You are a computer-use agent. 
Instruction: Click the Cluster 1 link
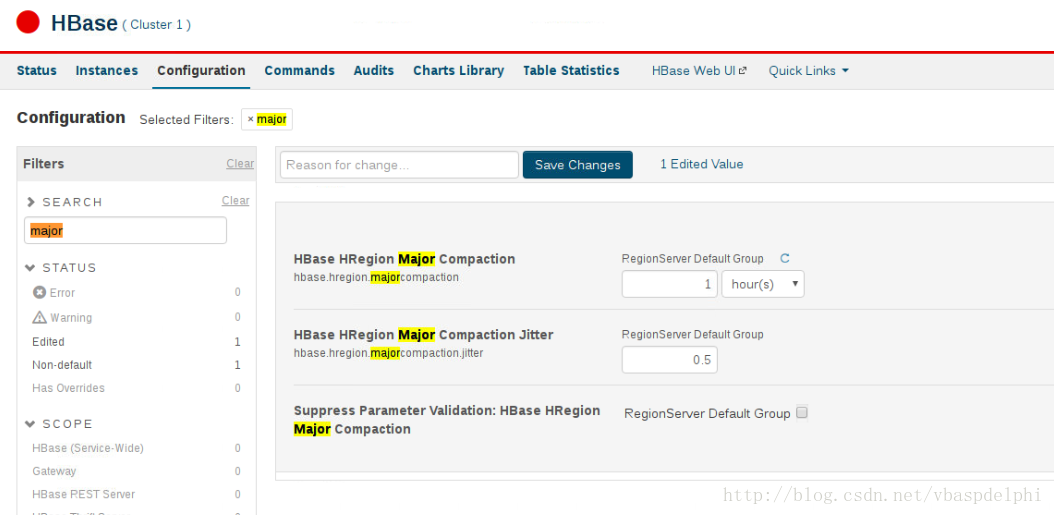(156, 25)
